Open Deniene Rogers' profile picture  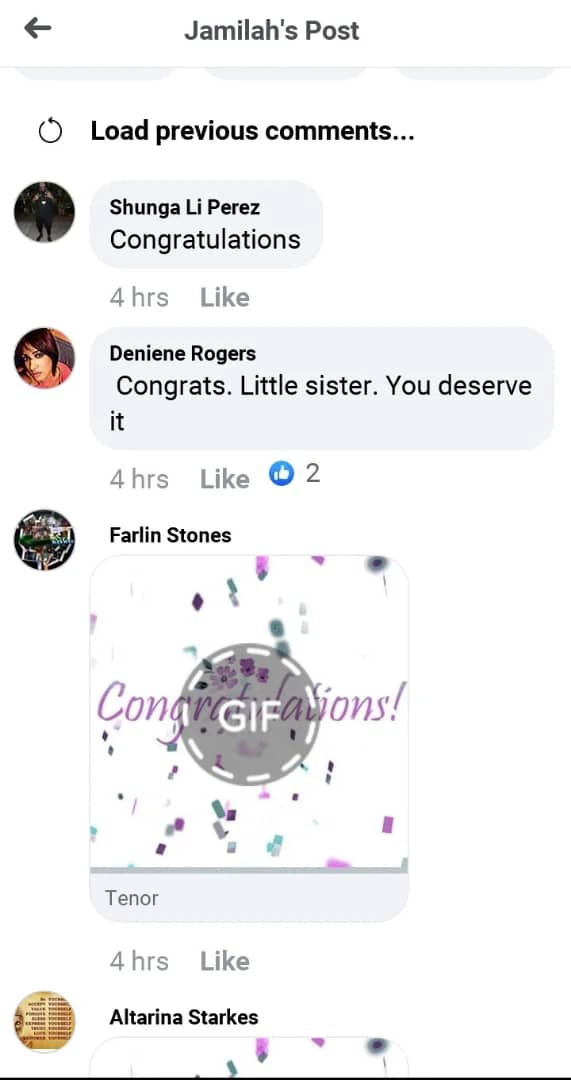(44, 358)
